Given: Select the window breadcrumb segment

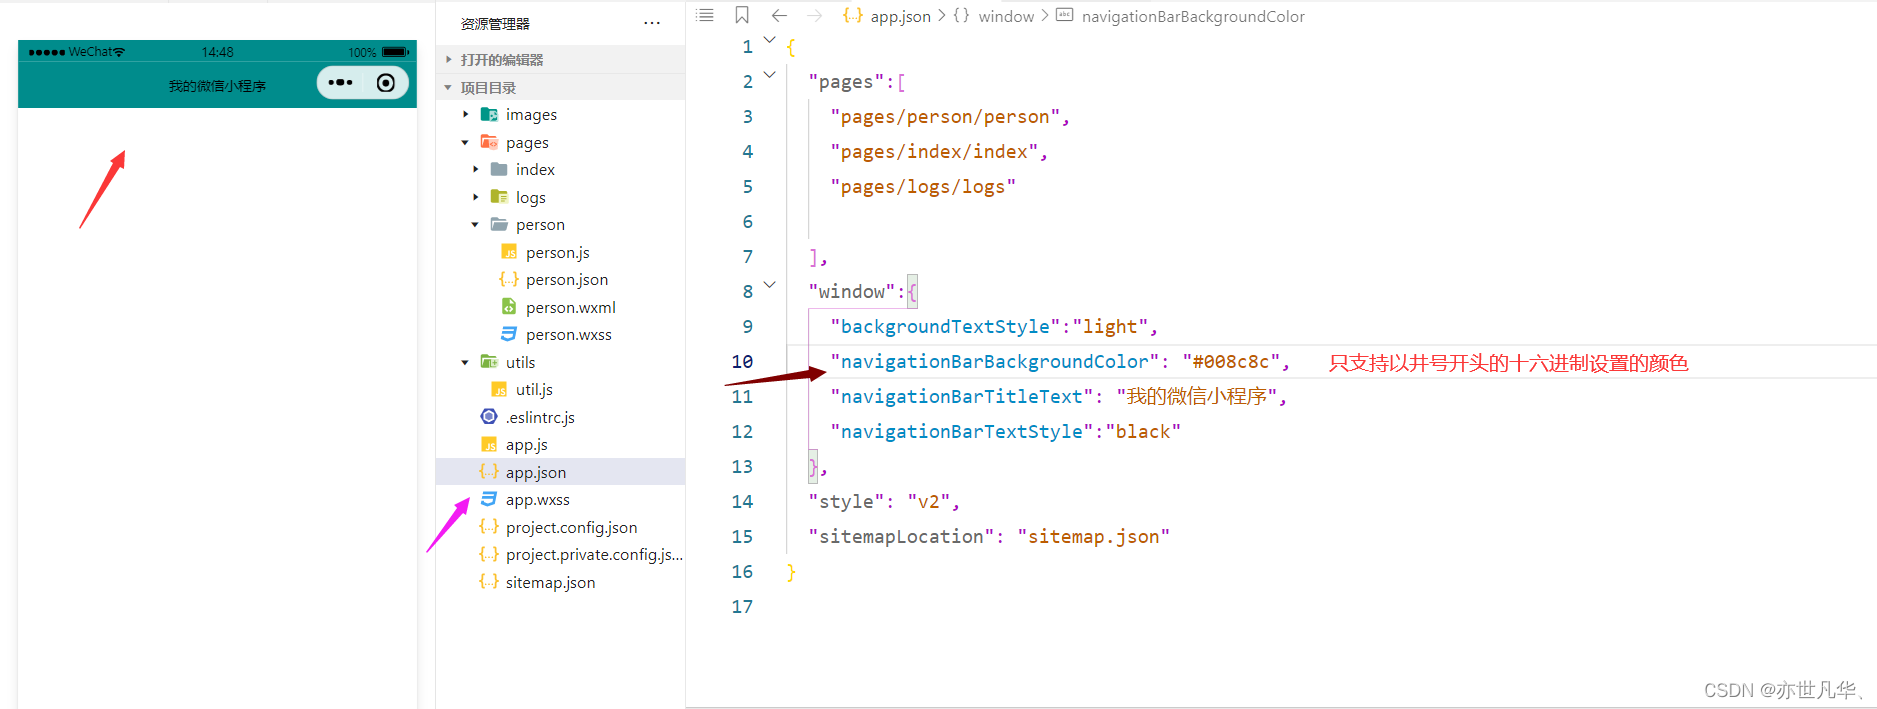Looking at the screenshot, I should [1005, 16].
